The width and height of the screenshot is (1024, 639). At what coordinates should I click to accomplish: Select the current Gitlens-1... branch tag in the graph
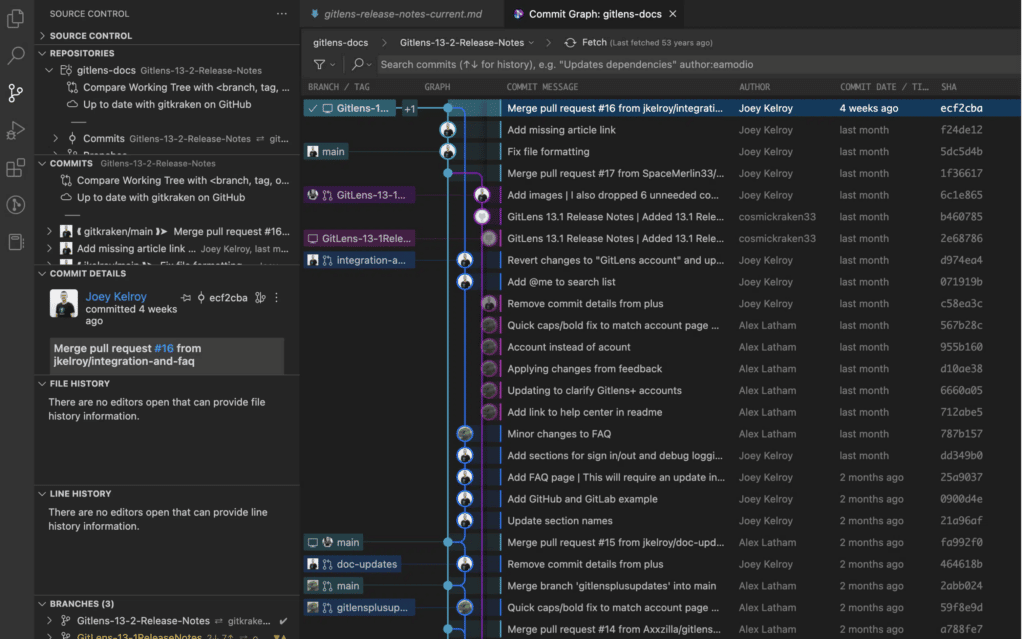350,108
